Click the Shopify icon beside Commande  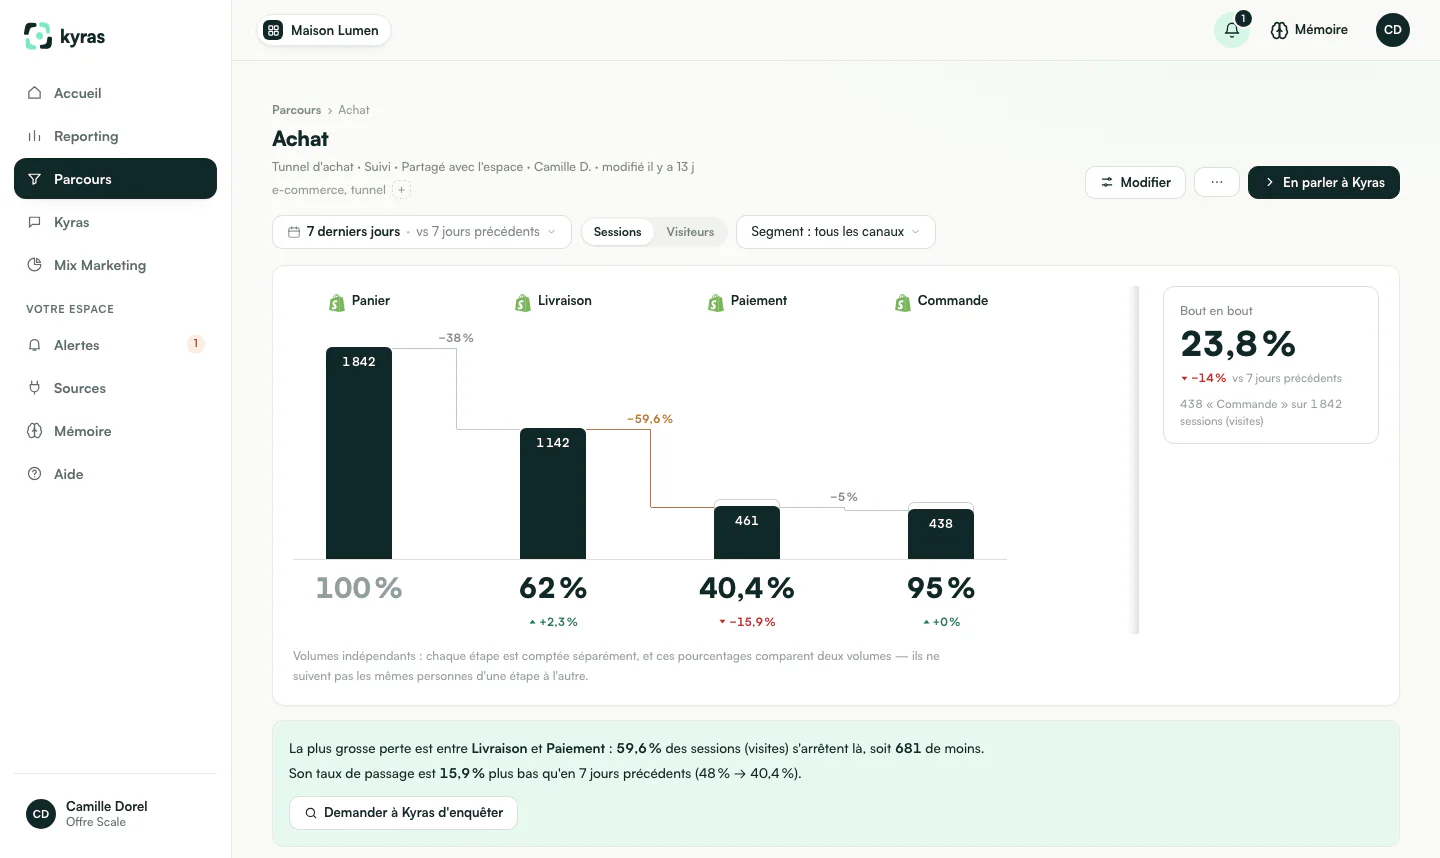coord(903,302)
